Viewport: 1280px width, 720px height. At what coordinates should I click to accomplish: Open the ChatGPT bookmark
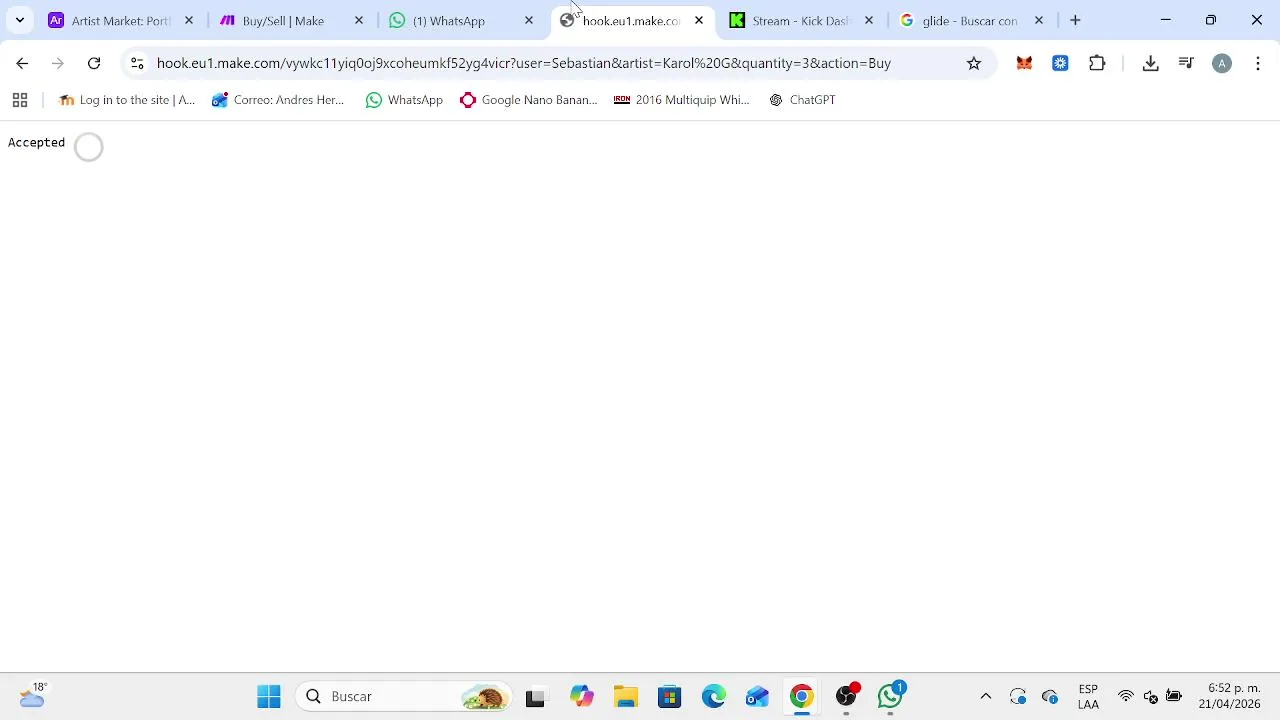(802, 100)
